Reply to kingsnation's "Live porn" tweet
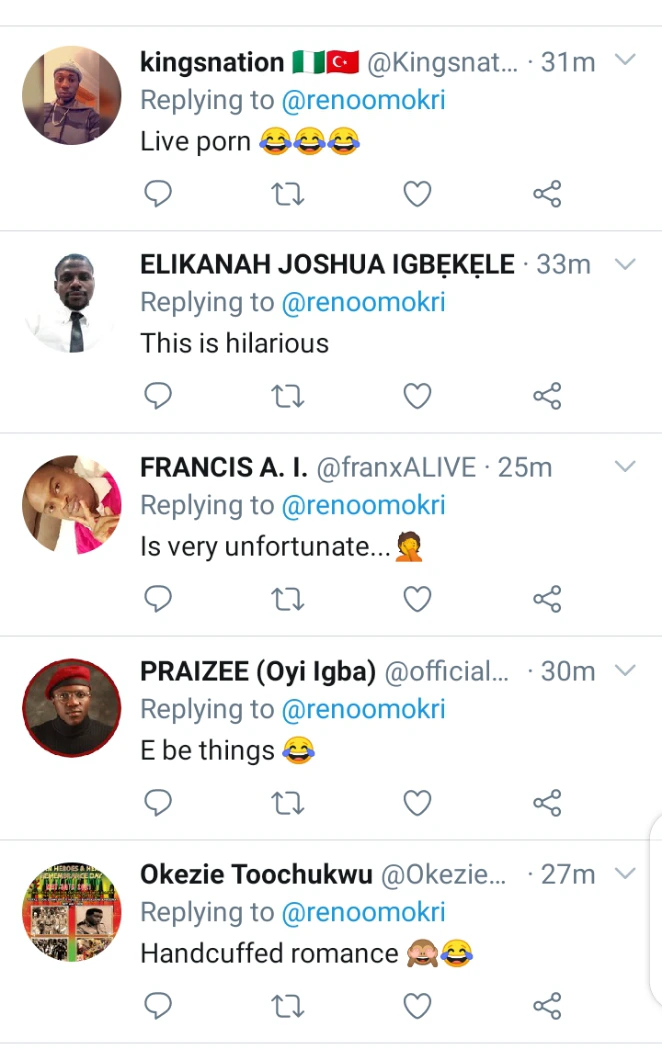 pos(158,193)
